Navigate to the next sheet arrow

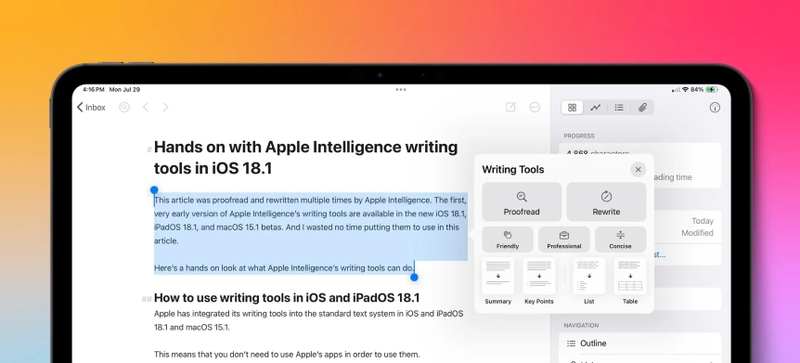point(165,107)
